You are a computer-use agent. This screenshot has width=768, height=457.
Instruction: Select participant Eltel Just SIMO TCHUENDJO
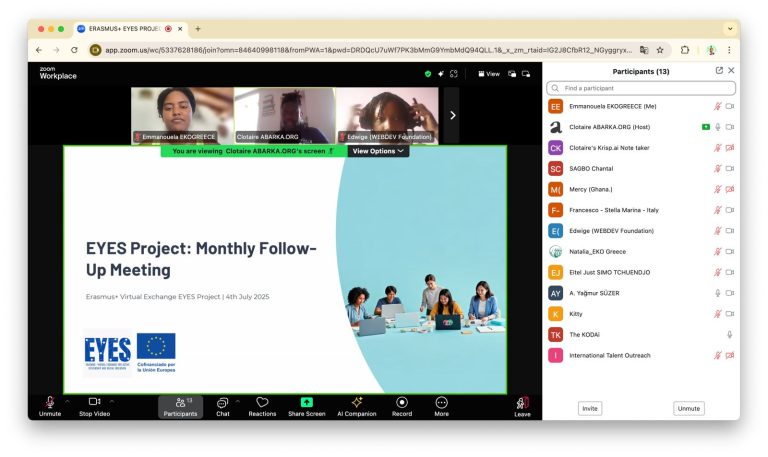pyautogui.click(x=641, y=272)
